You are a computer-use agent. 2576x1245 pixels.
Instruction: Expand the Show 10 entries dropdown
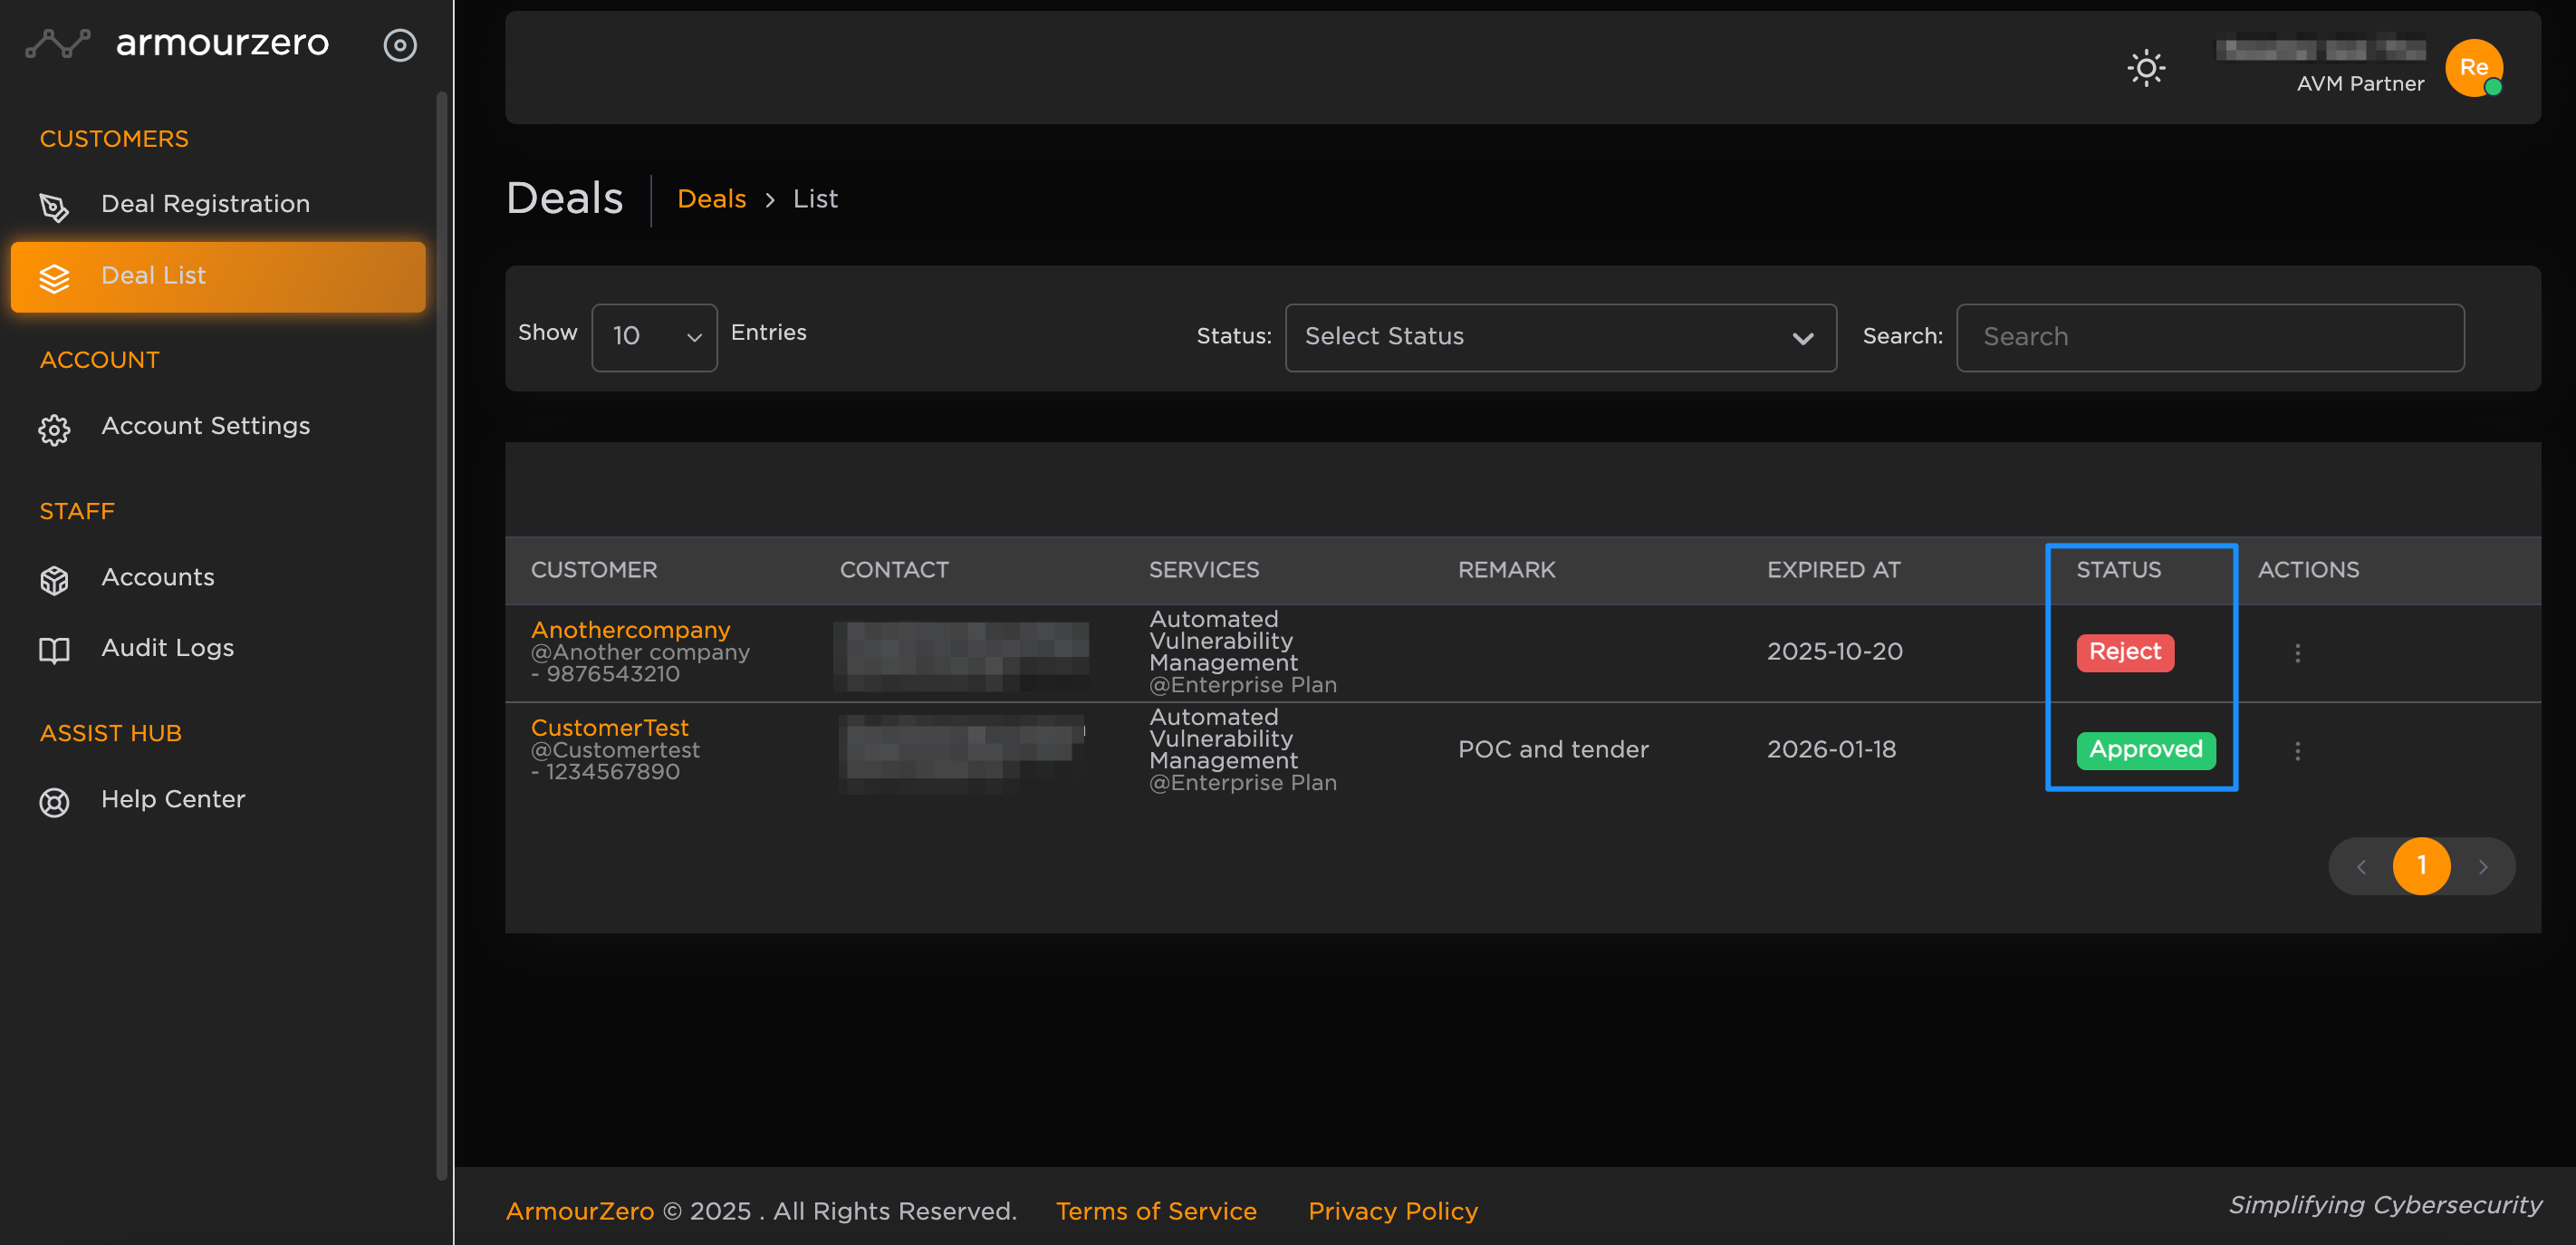coord(654,337)
